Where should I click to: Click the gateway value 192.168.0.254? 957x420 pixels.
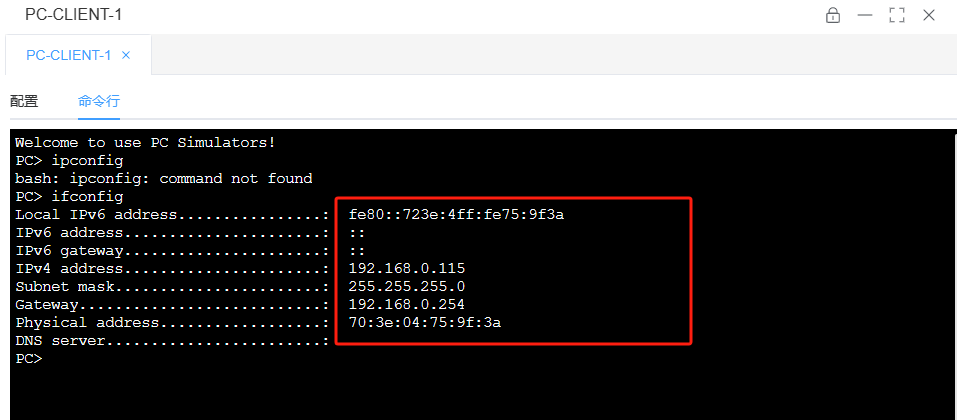click(406, 304)
